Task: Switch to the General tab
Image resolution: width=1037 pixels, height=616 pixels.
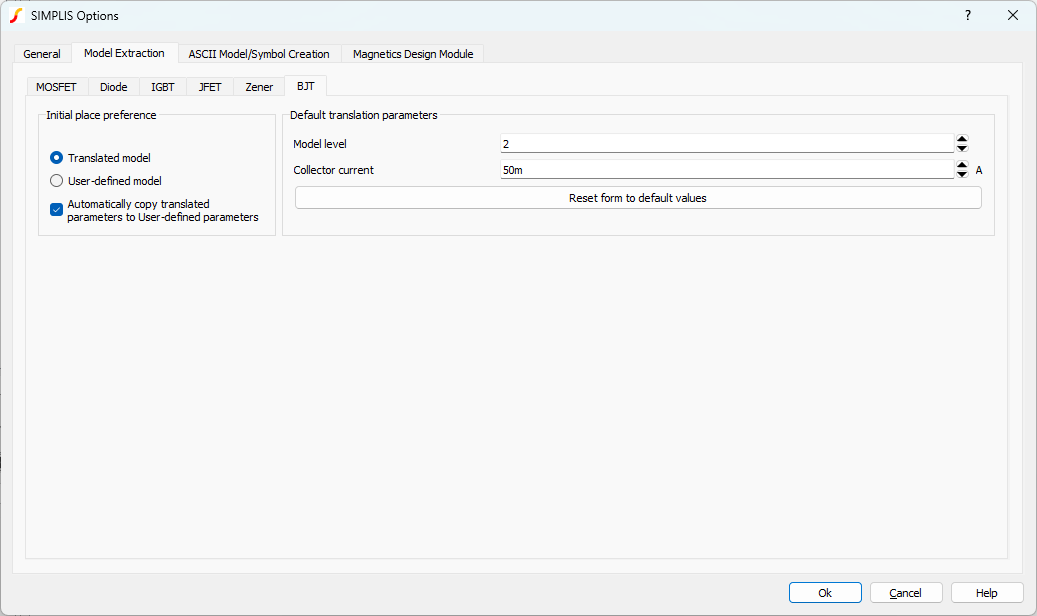Action: coord(42,54)
